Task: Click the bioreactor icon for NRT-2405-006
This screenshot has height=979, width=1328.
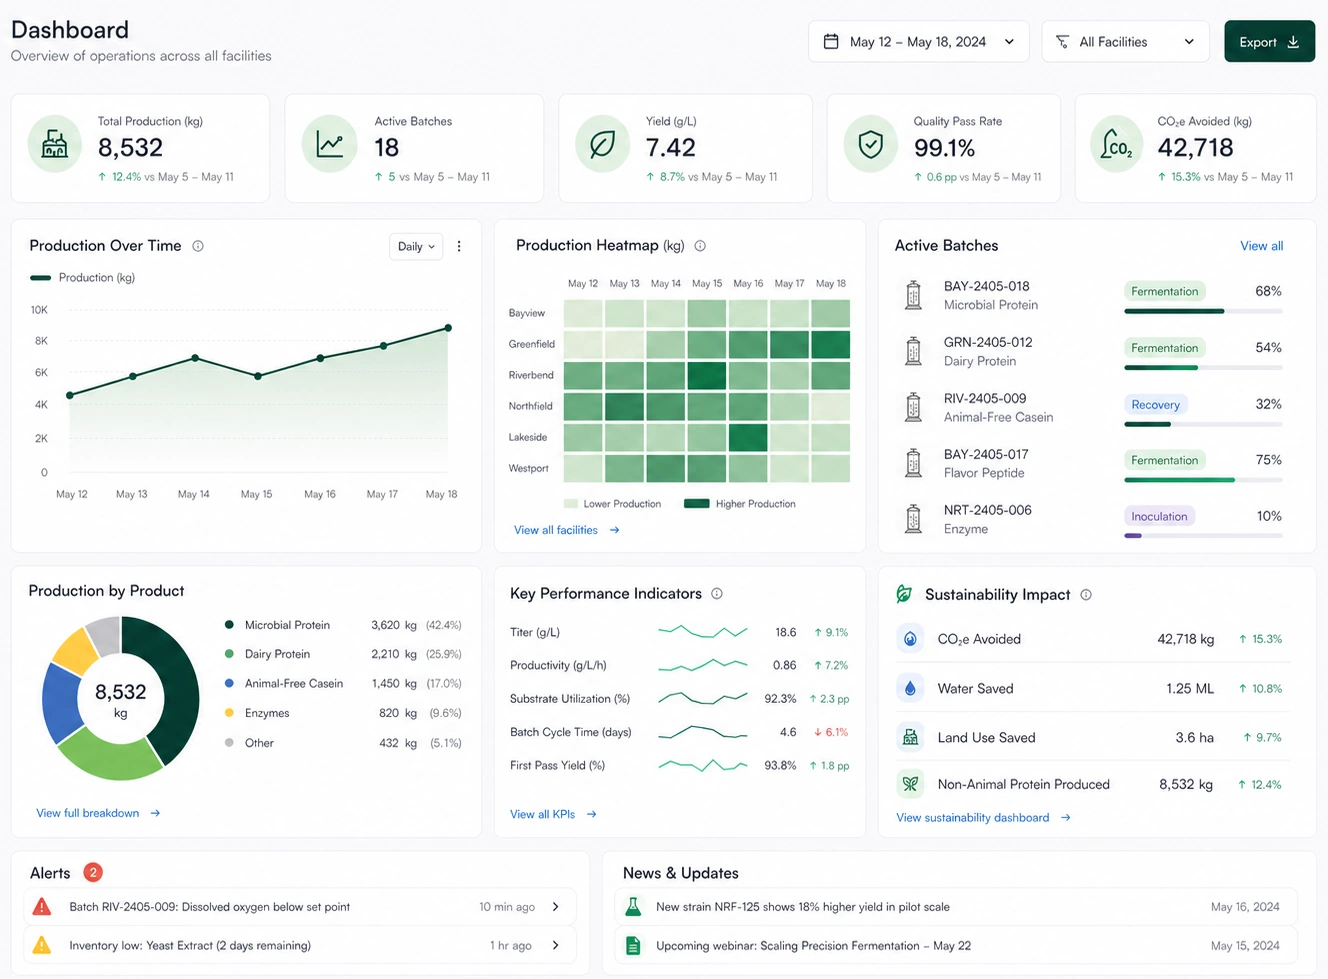Action: click(913, 520)
